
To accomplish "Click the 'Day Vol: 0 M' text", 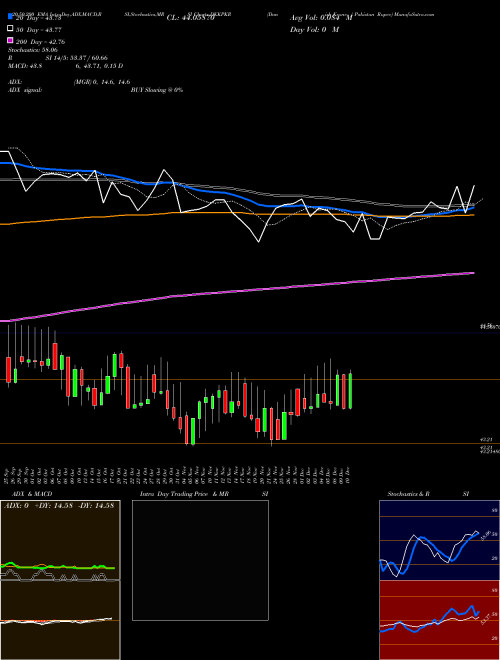I will point(314,29).
